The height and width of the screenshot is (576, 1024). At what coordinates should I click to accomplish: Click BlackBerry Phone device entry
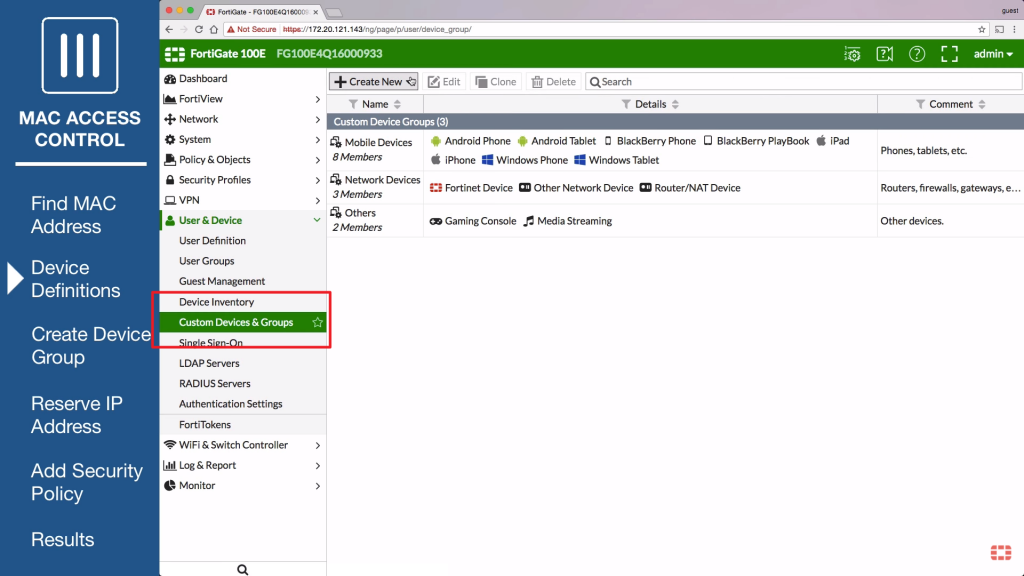[650, 141]
